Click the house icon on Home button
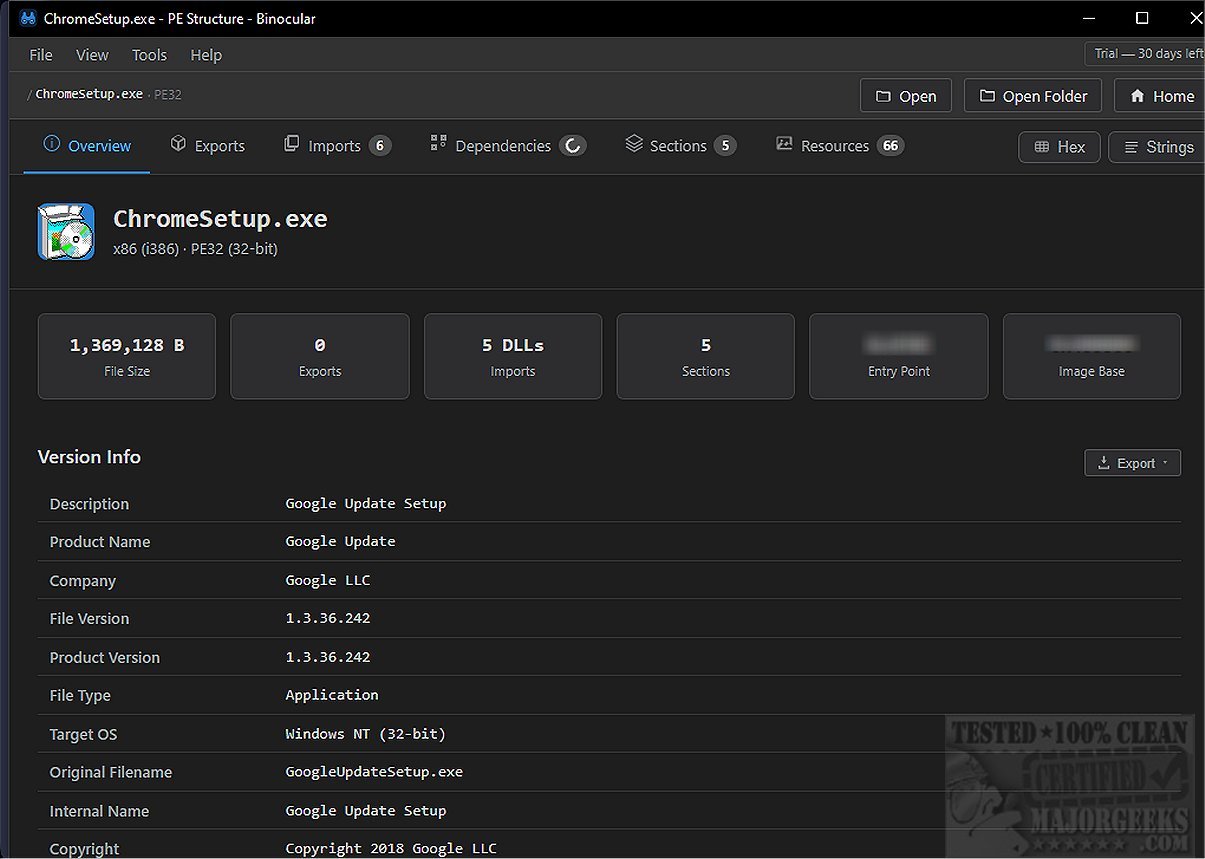 pos(1137,96)
